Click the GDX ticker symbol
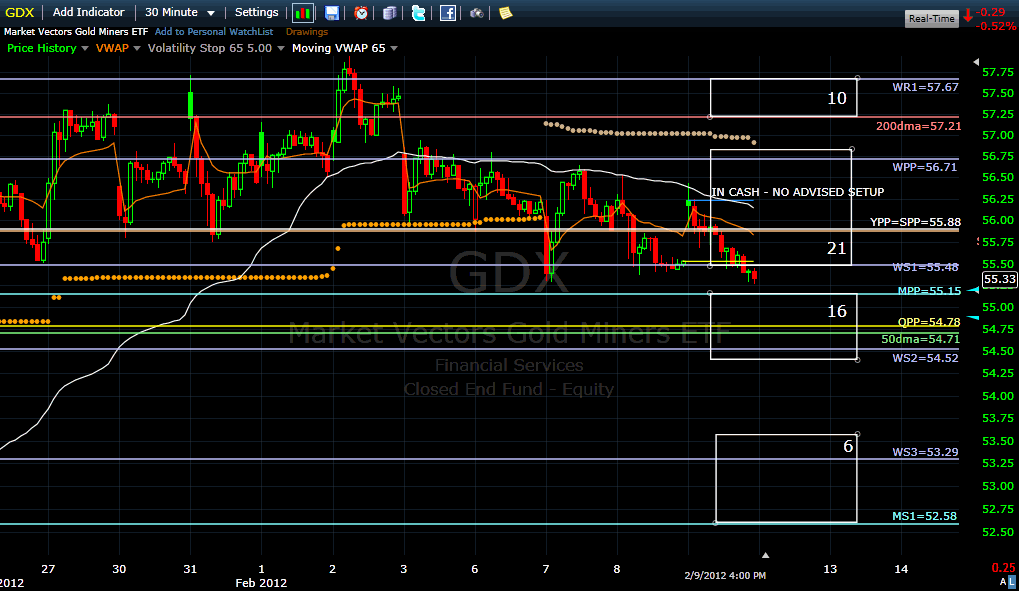The width and height of the screenshot is (1019, 591). click(19, 12)
